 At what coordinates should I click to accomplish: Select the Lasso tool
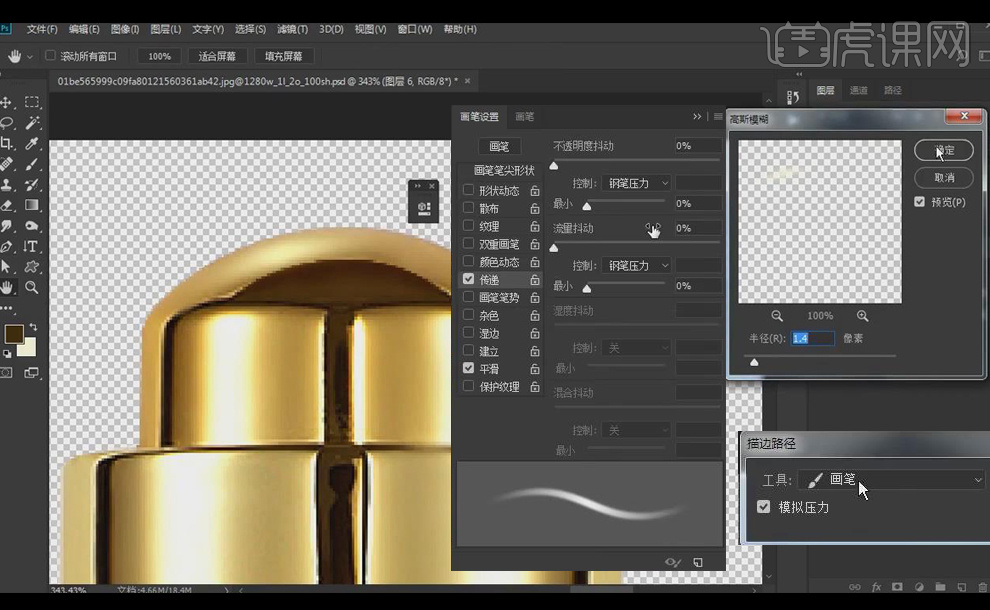(x=7, y=123)
